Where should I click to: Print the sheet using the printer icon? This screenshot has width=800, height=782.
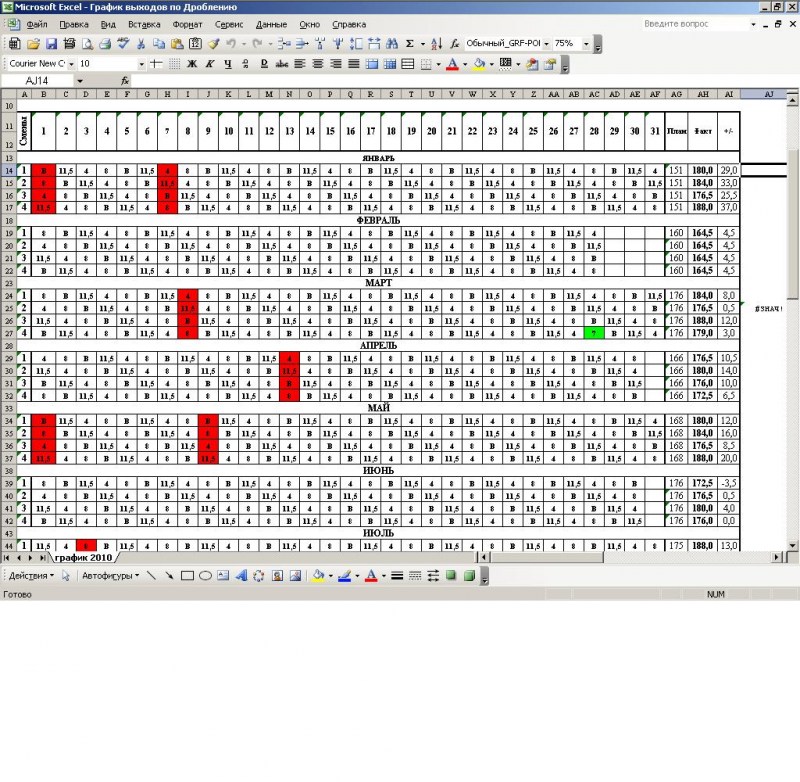105,44
